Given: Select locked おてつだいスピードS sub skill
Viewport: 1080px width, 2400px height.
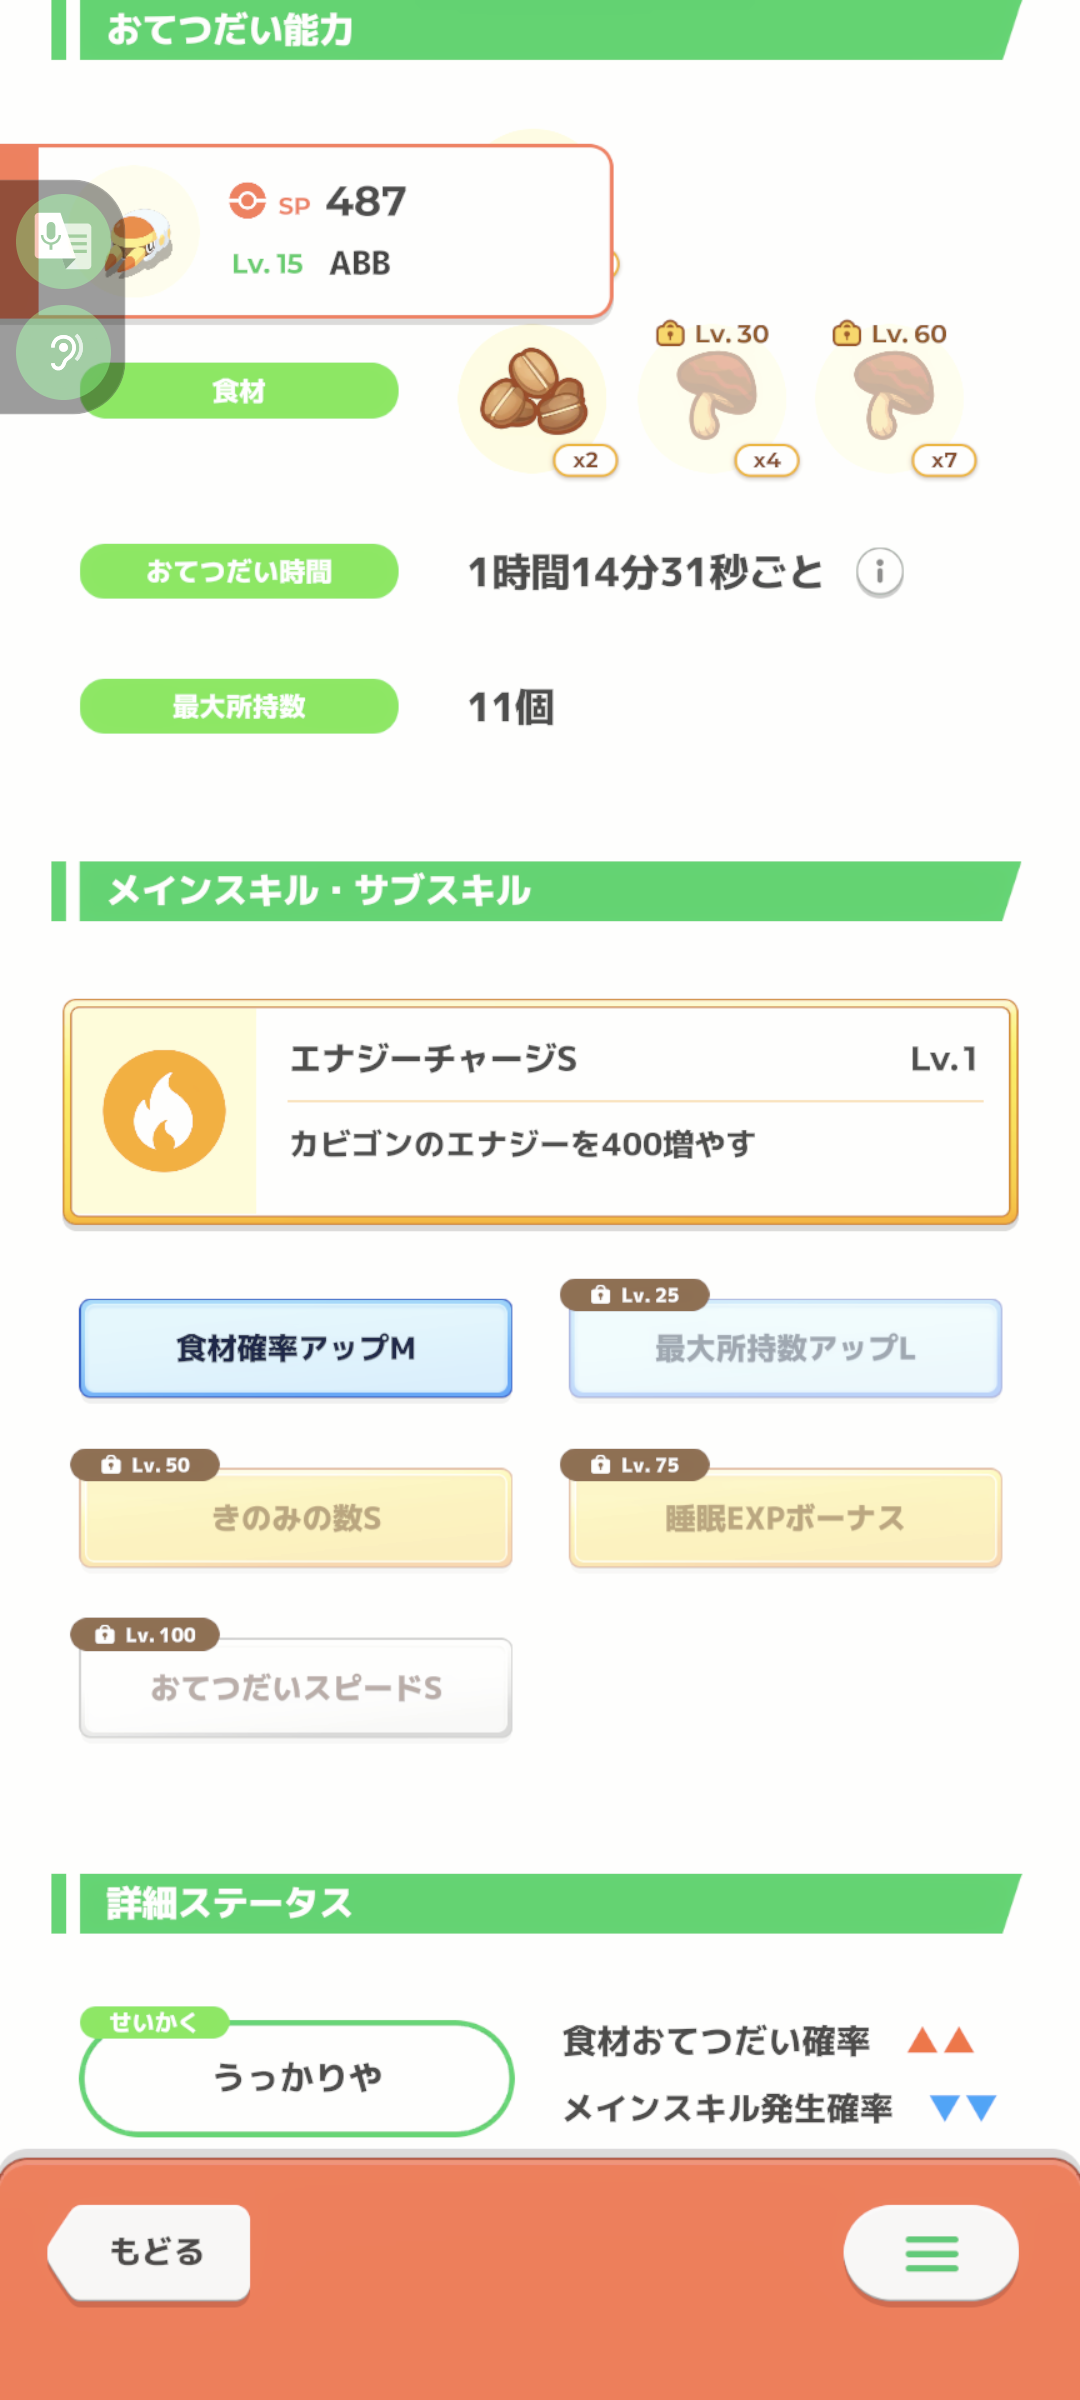Looking at the screenshot, I should [296, 1687].
